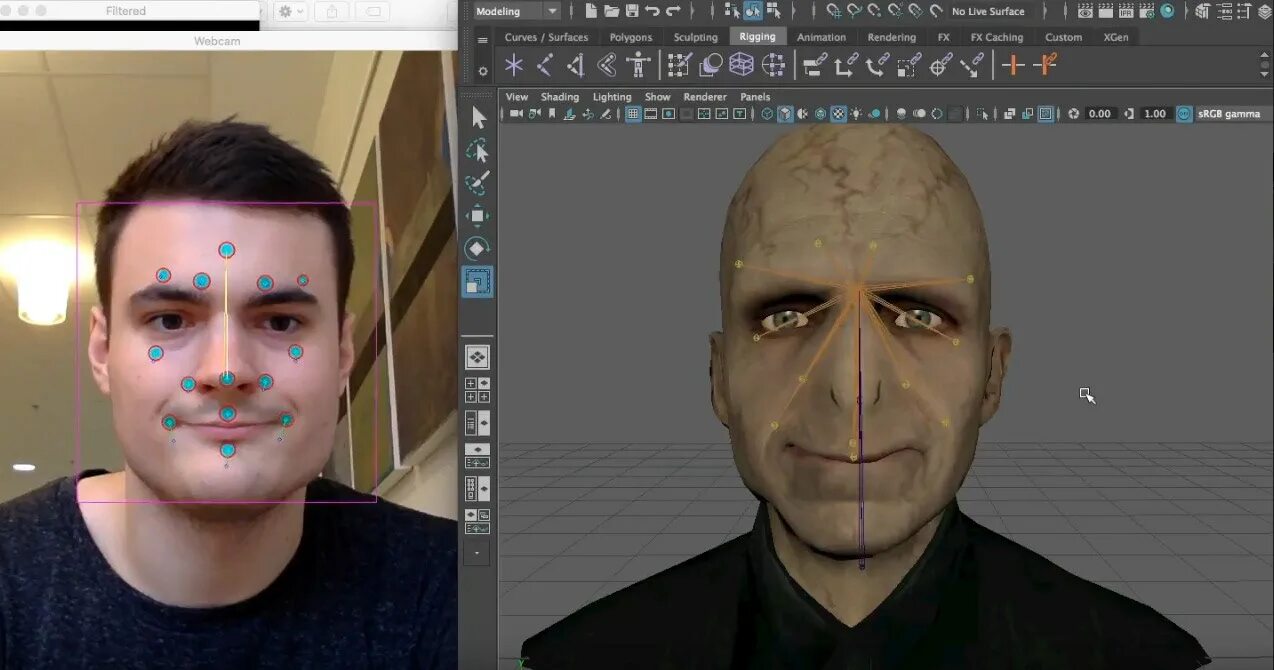
Task: Click the shelf scroll up arrow
Action: point(1265,57)
